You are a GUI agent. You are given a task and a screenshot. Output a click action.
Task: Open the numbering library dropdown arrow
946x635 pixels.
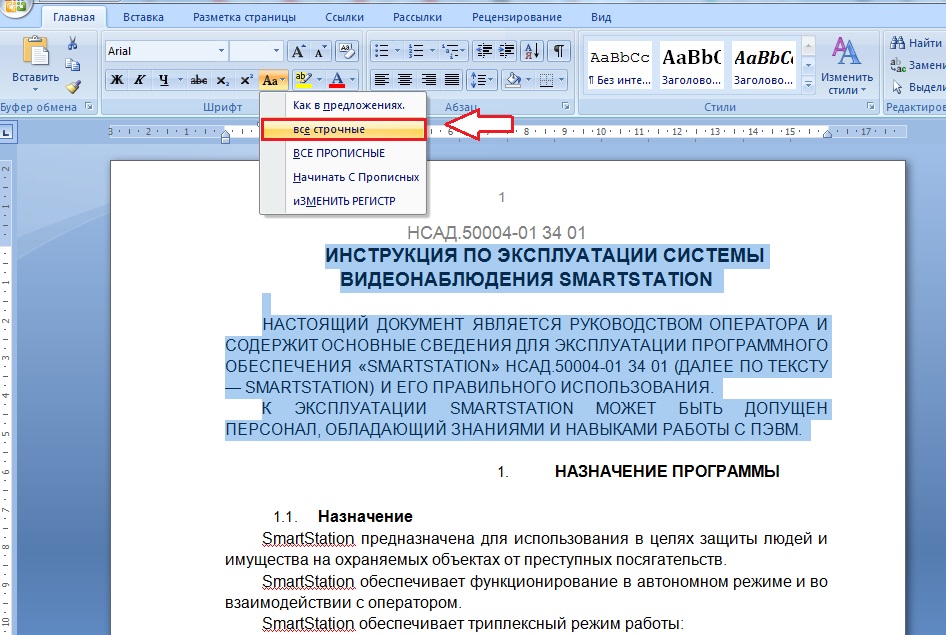pos(432,51)
